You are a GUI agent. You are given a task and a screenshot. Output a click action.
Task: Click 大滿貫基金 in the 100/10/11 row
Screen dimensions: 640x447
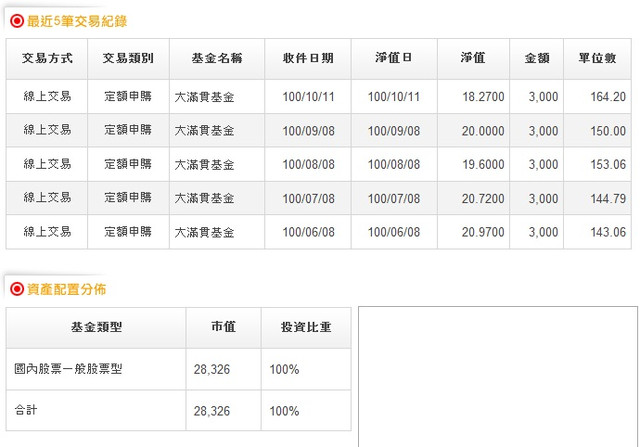pos(204,97)
